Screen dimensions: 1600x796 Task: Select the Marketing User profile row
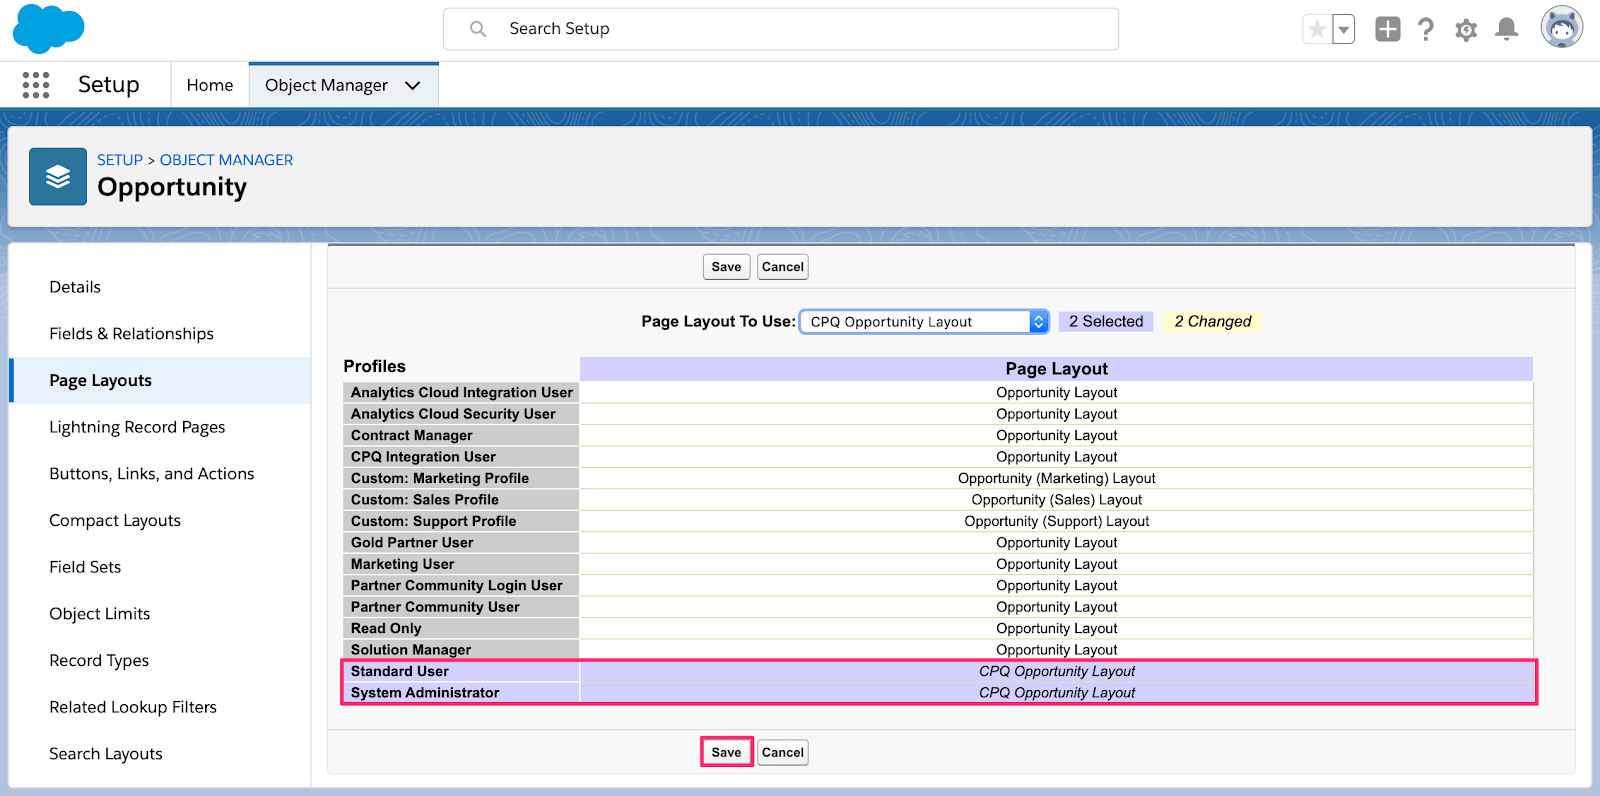point(461,564)
